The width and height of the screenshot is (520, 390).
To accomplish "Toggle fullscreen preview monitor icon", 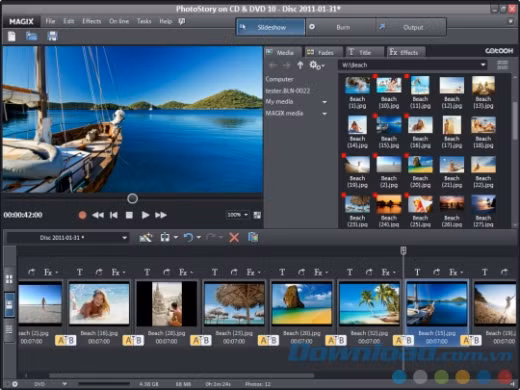I will point(257,215).
